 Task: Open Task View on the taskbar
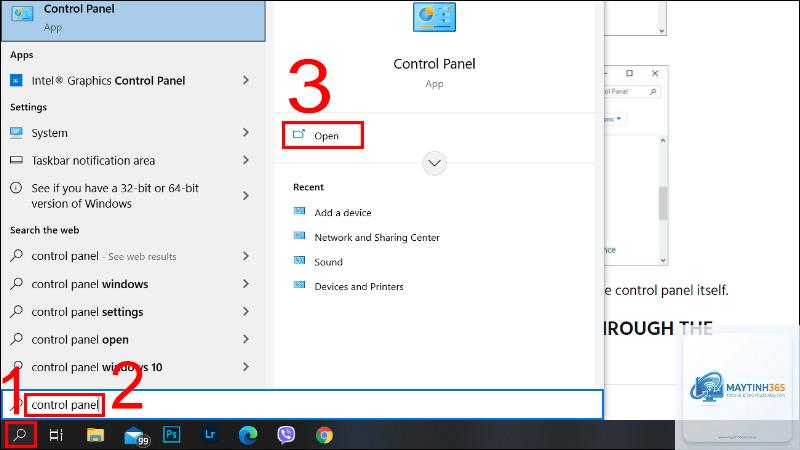click(56, 435)
